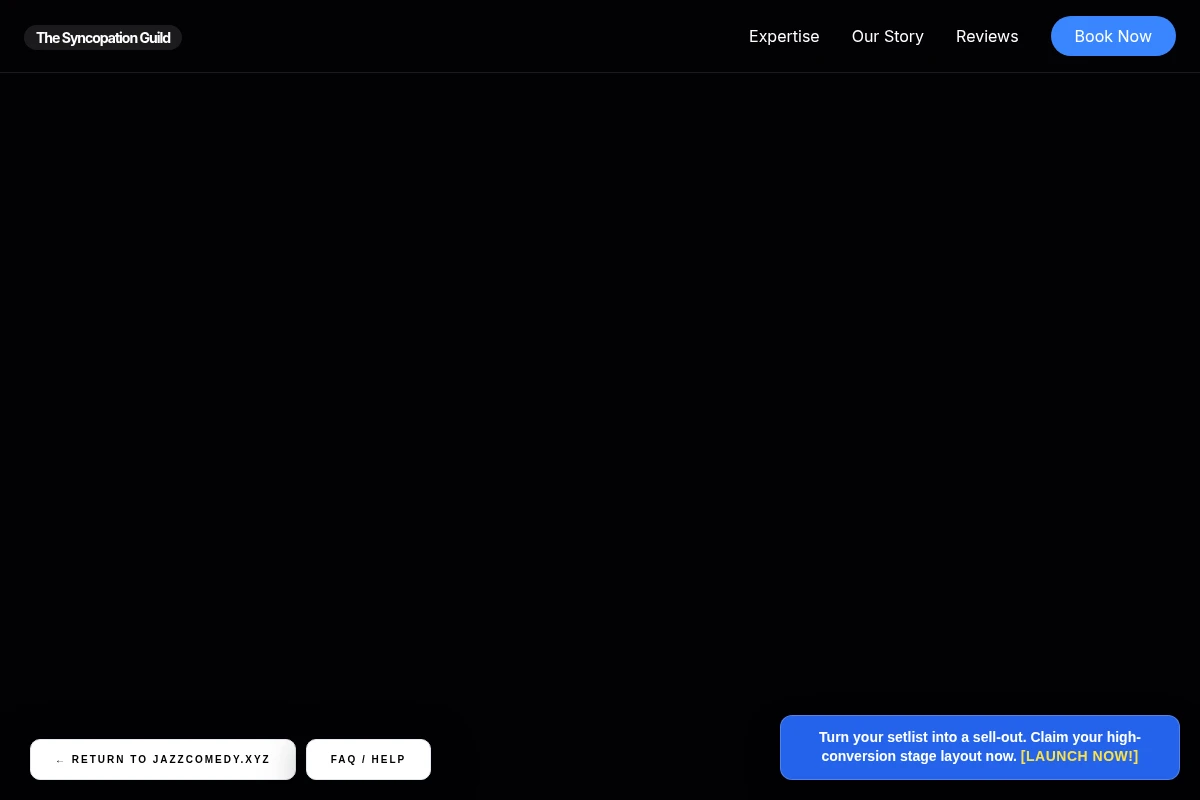The height and width of the screenshot is (800, 1200).
Task: Go to the Our Story section
Action: point(888,36)
